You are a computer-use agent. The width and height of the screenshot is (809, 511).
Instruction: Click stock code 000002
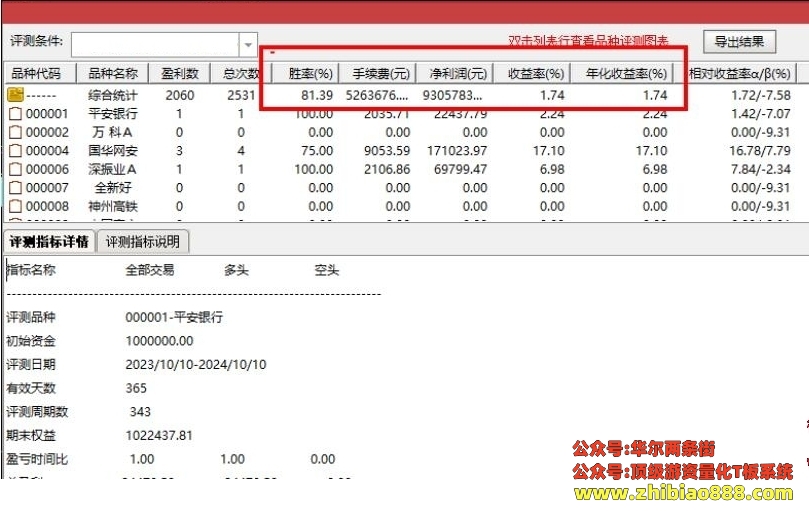(x=47, y=132)
